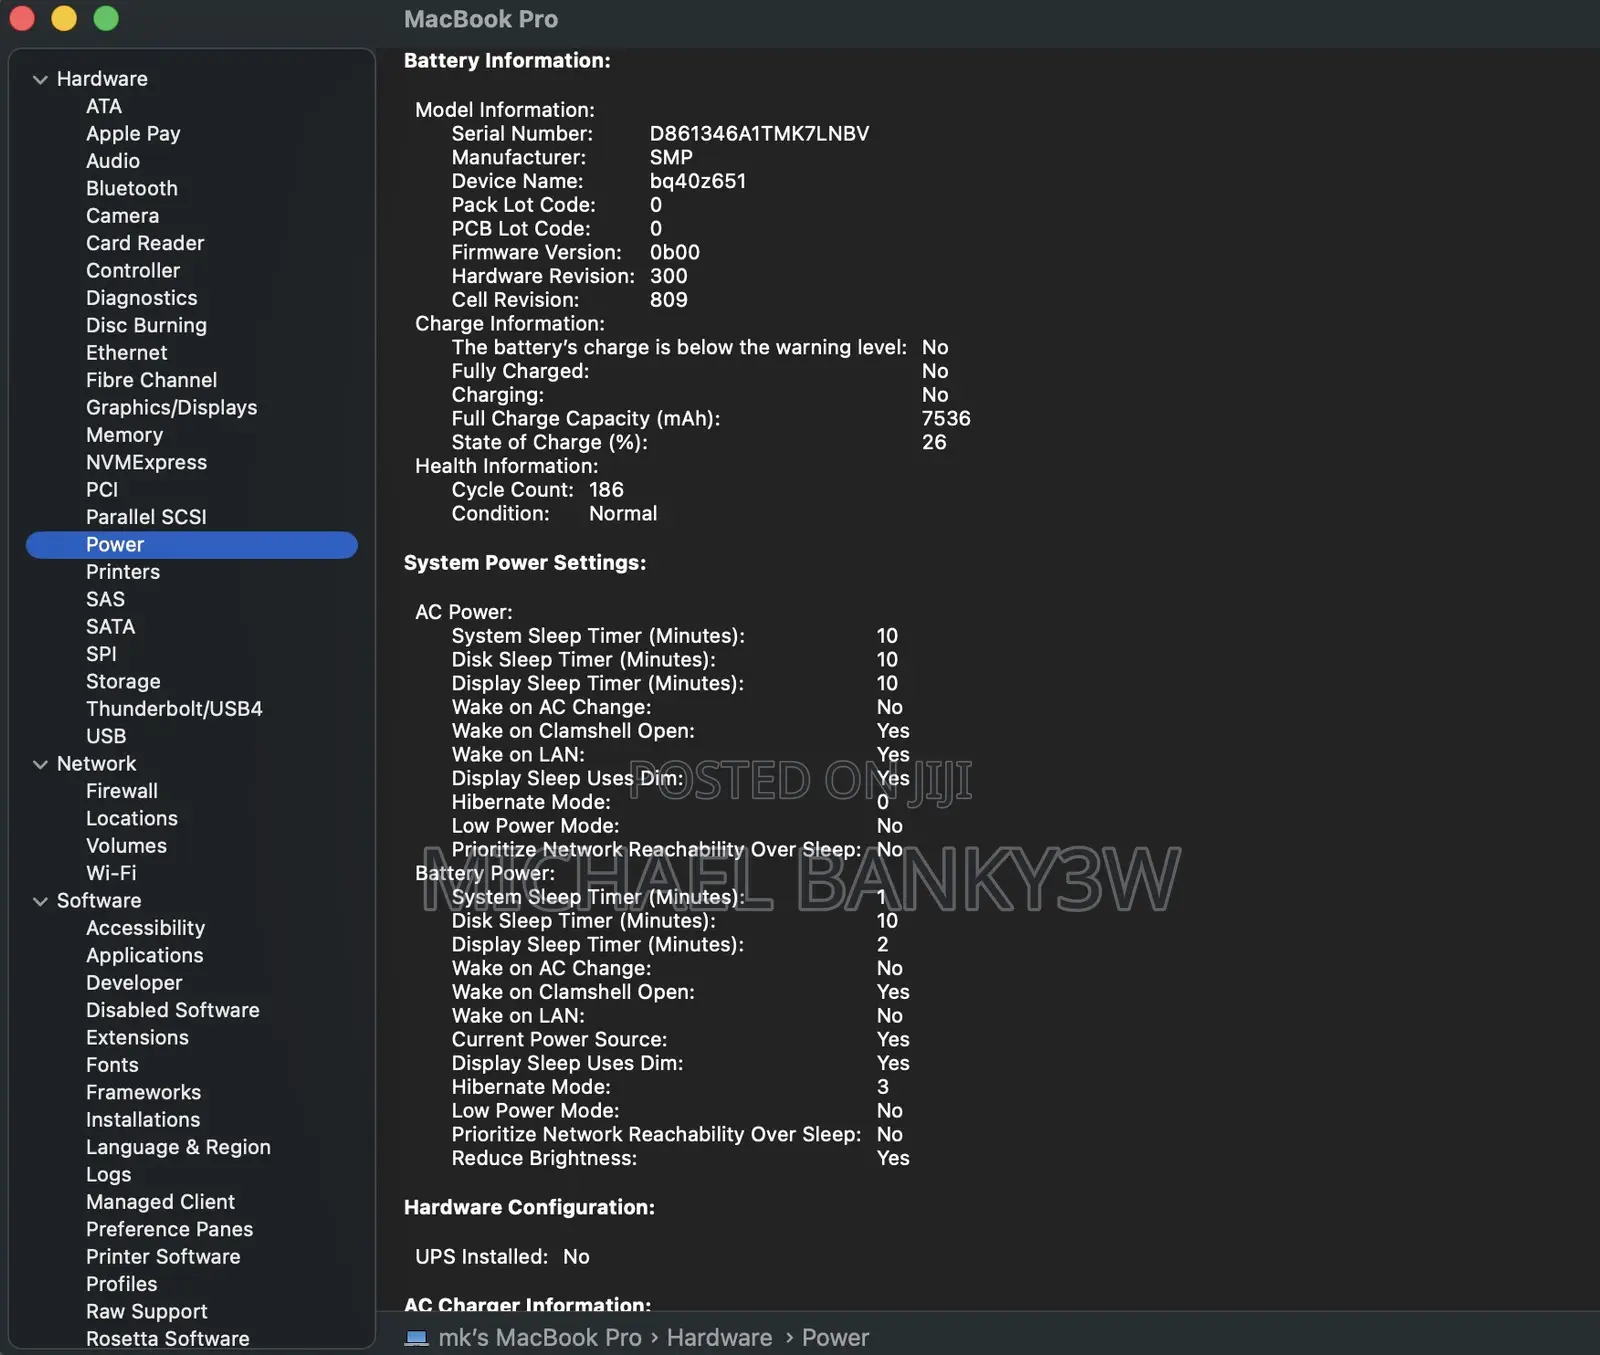Image resolution: width=1600 pixels, height=1355 pixels.
Task: Select the NVMExpress entry
Action: pos(146,462)
